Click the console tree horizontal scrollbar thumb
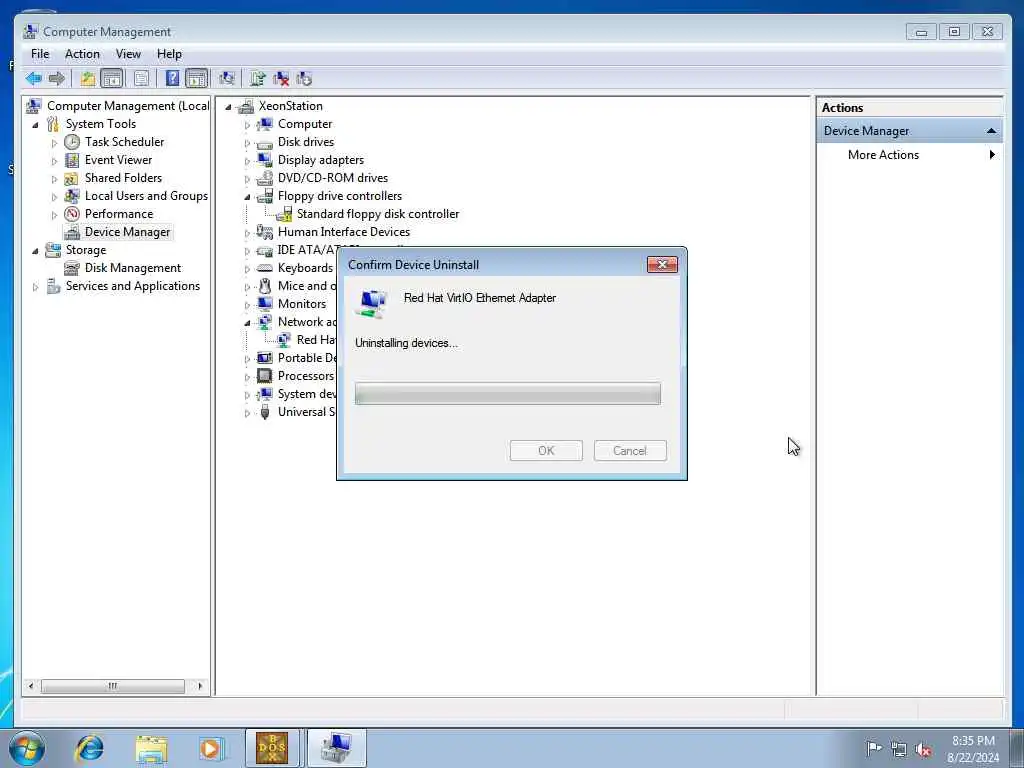The height and width of the screenshot is (768, 1024). point(112,686)
